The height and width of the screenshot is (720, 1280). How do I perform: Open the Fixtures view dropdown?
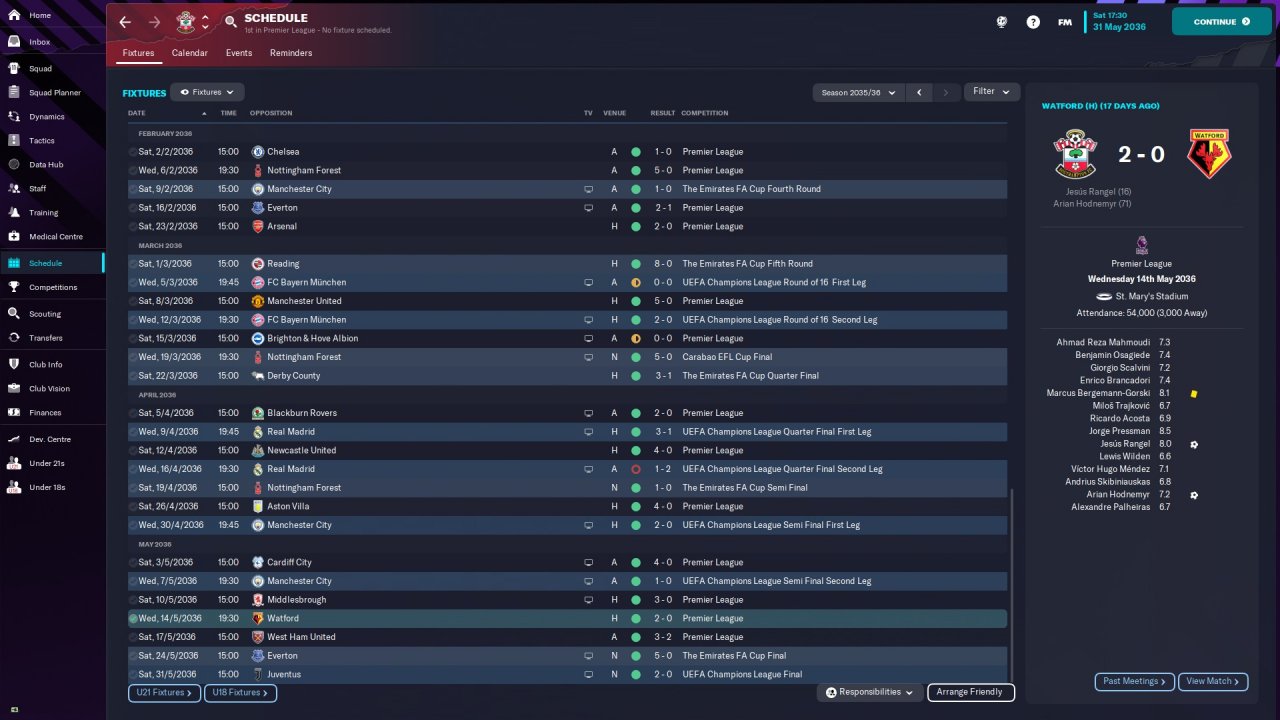pos(207,92)
